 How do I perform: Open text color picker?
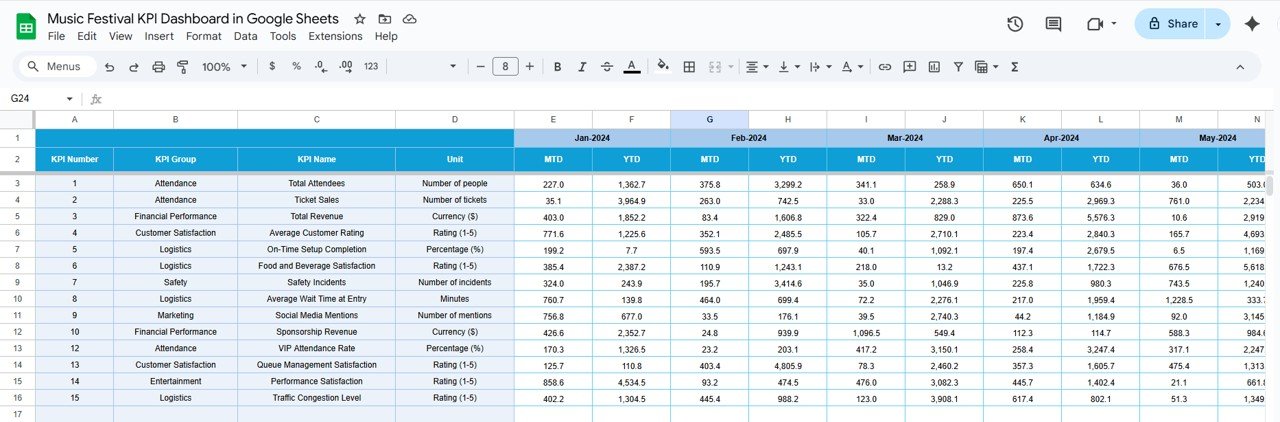[632, 67]
